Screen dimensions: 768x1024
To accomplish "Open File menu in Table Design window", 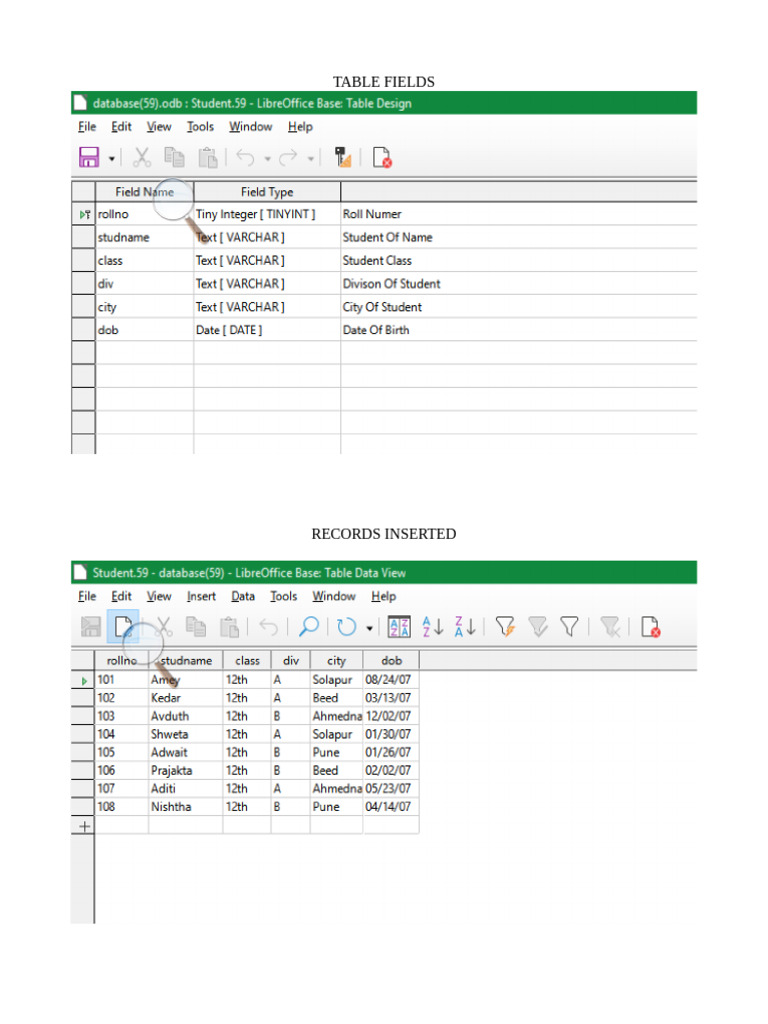I will pos(87,127).
